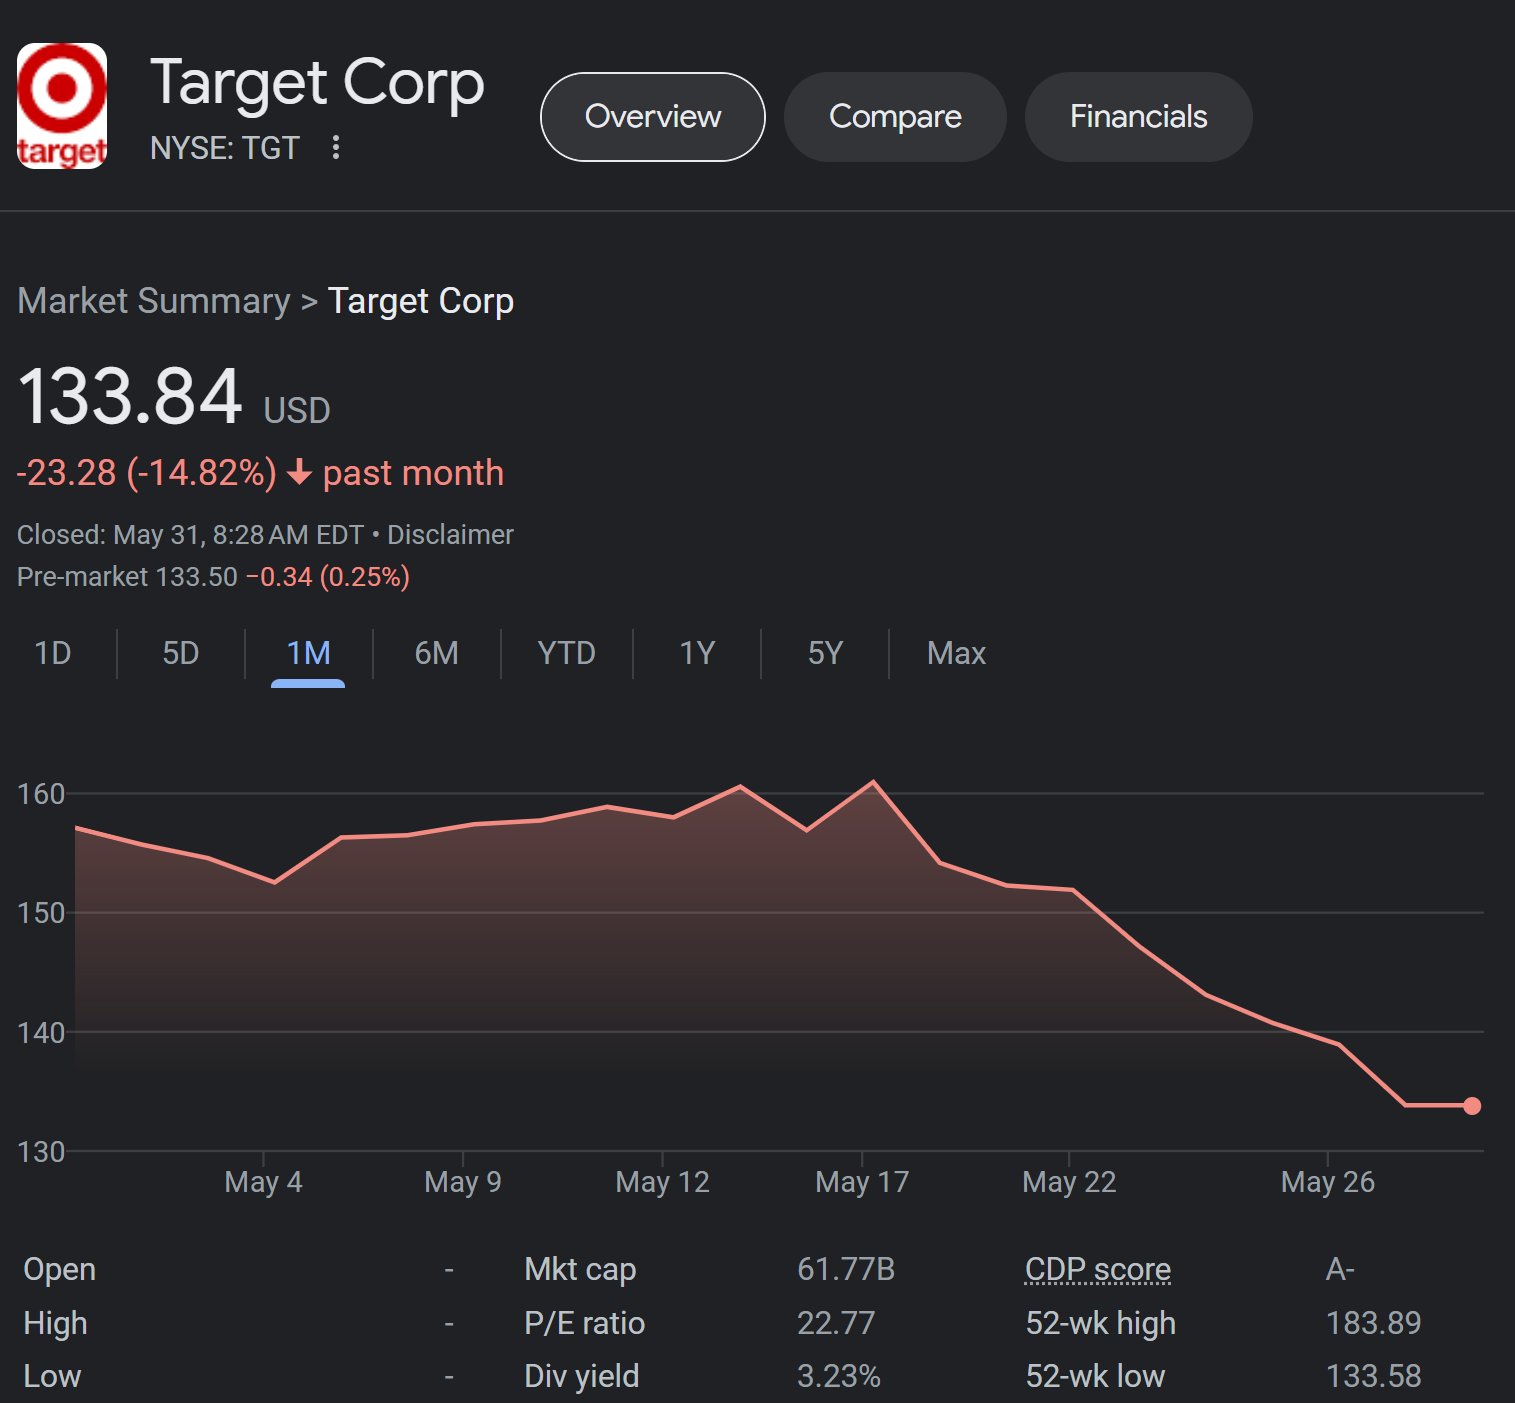1515x1403 pixels.
Task: Click the 52-wk low value 133.58
Action: pyautogui.click(x=1373, y=1376)
